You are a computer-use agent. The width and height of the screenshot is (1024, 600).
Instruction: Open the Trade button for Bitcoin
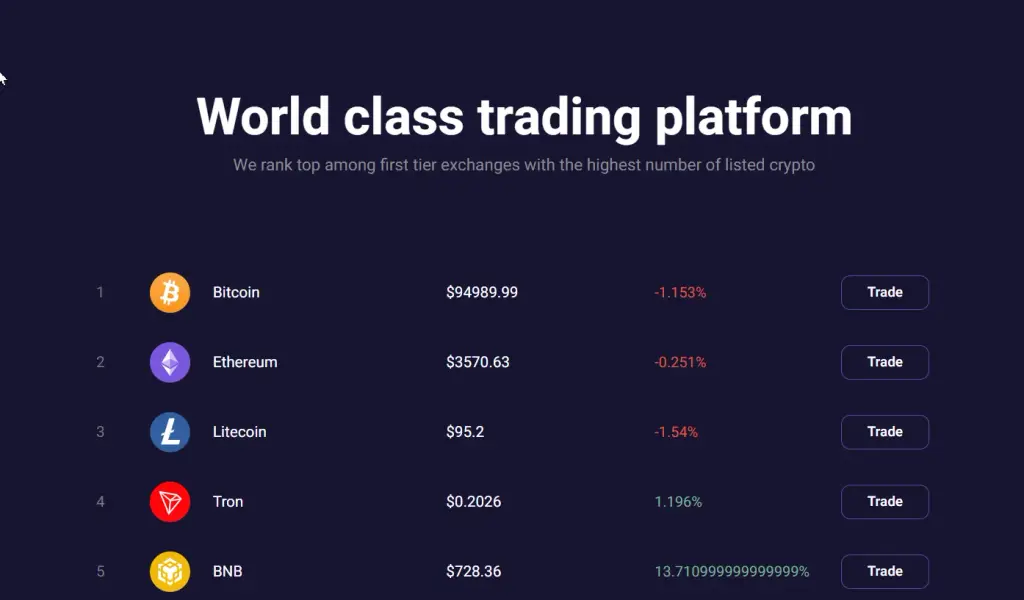pyautogui.click(x=885, y=292)
